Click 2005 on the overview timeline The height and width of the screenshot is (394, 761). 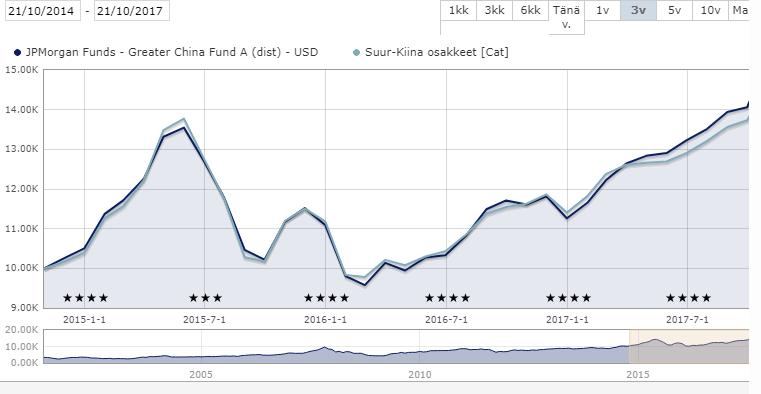pyautogui.click(x=201, y=375)
